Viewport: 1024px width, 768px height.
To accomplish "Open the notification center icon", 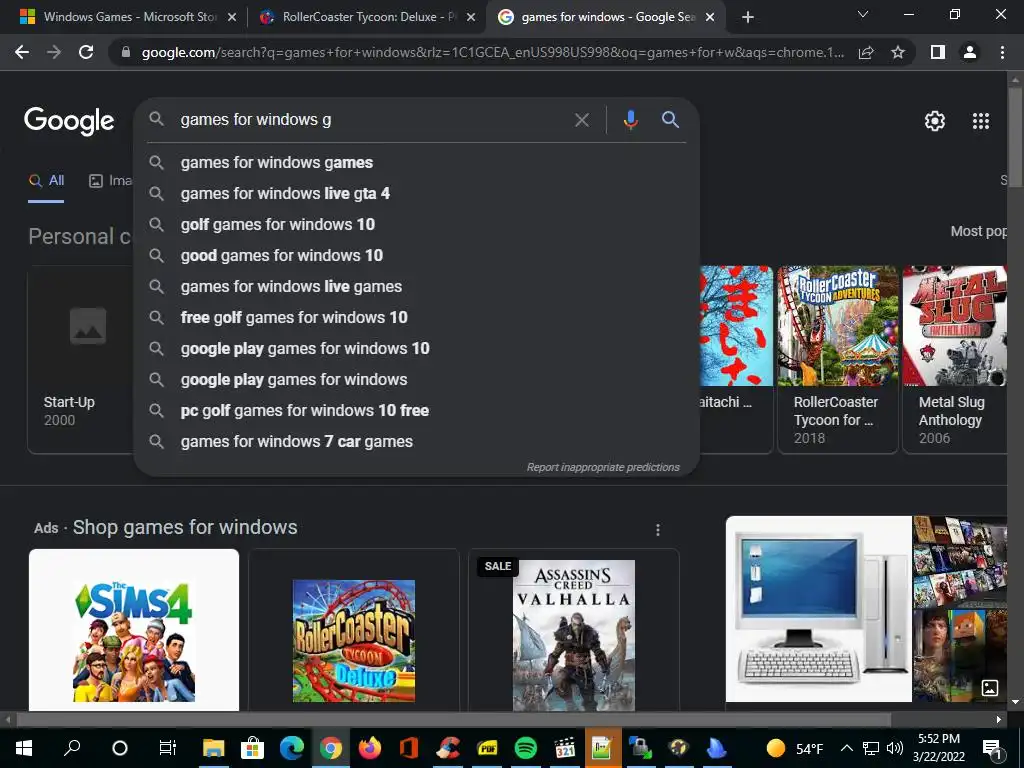I will click(992, 748).
